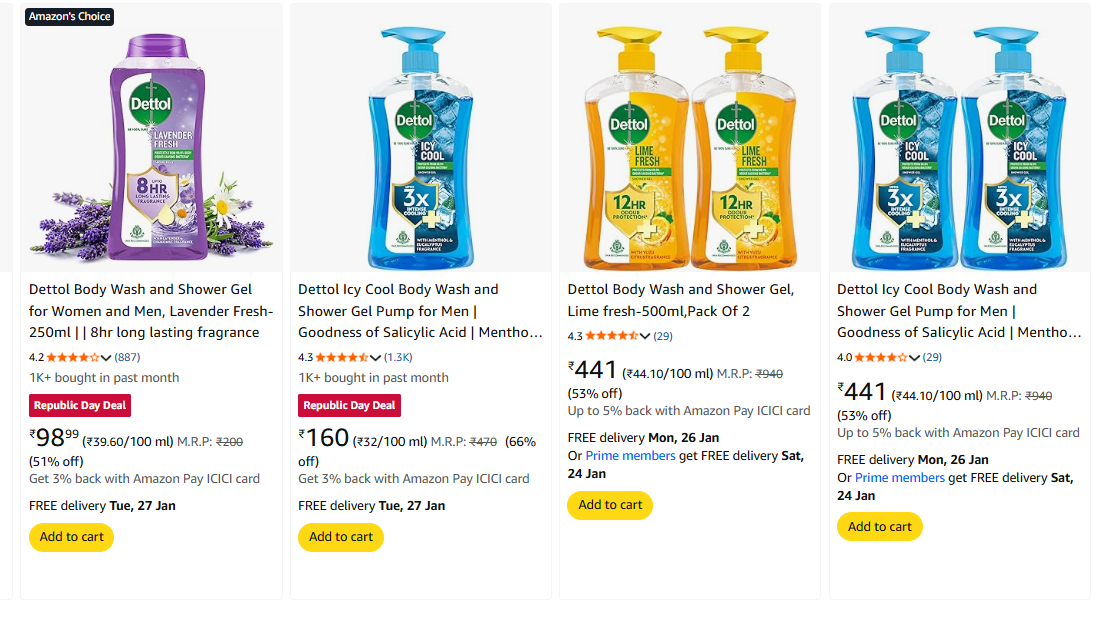Expand rating chevron for Lavender Fresh body wash
Screen dimensions: 1108x617
point(107,357)
